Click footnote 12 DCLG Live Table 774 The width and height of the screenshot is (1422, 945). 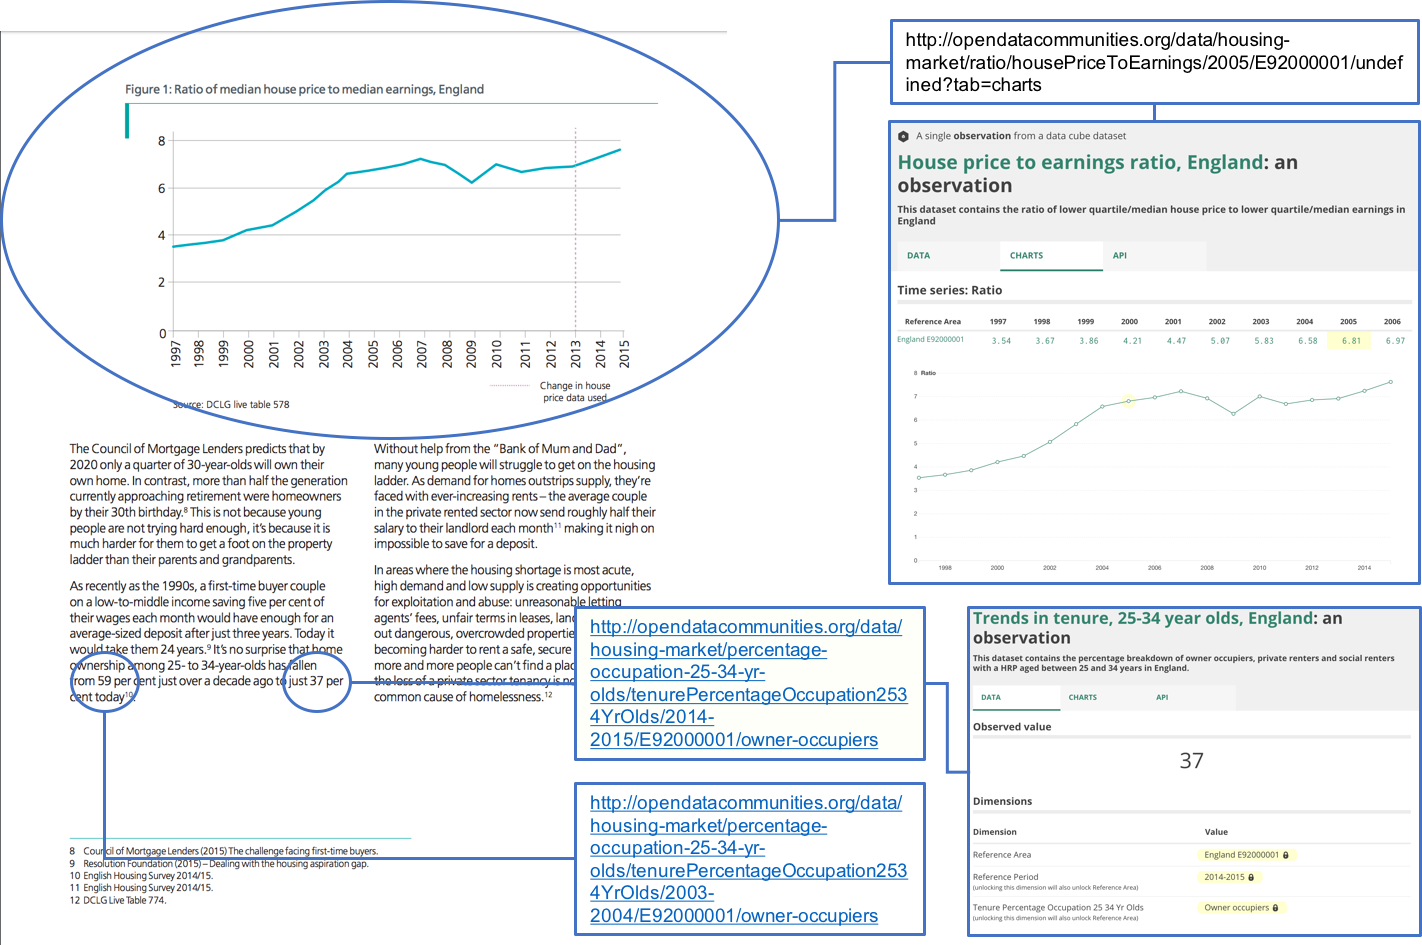click(x=117, y=900)
